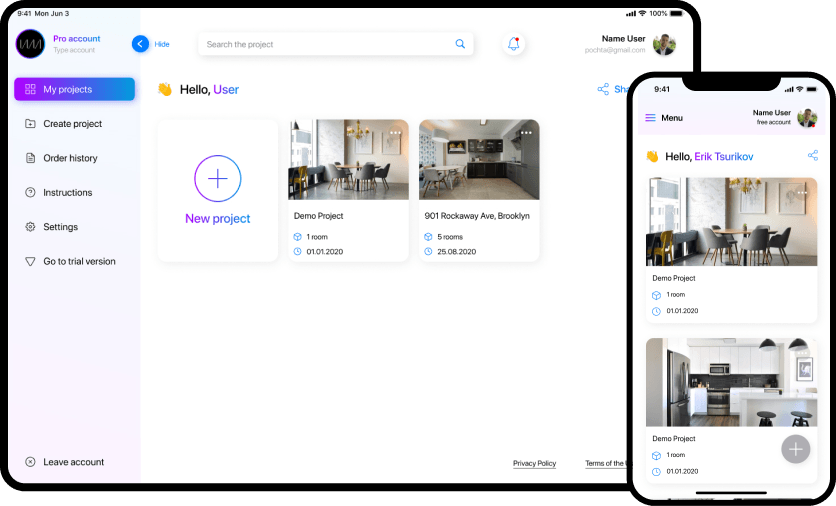
Task: Open more options on 901 Rockaway card
Action: pyautogui.click(x=526, y=133)
